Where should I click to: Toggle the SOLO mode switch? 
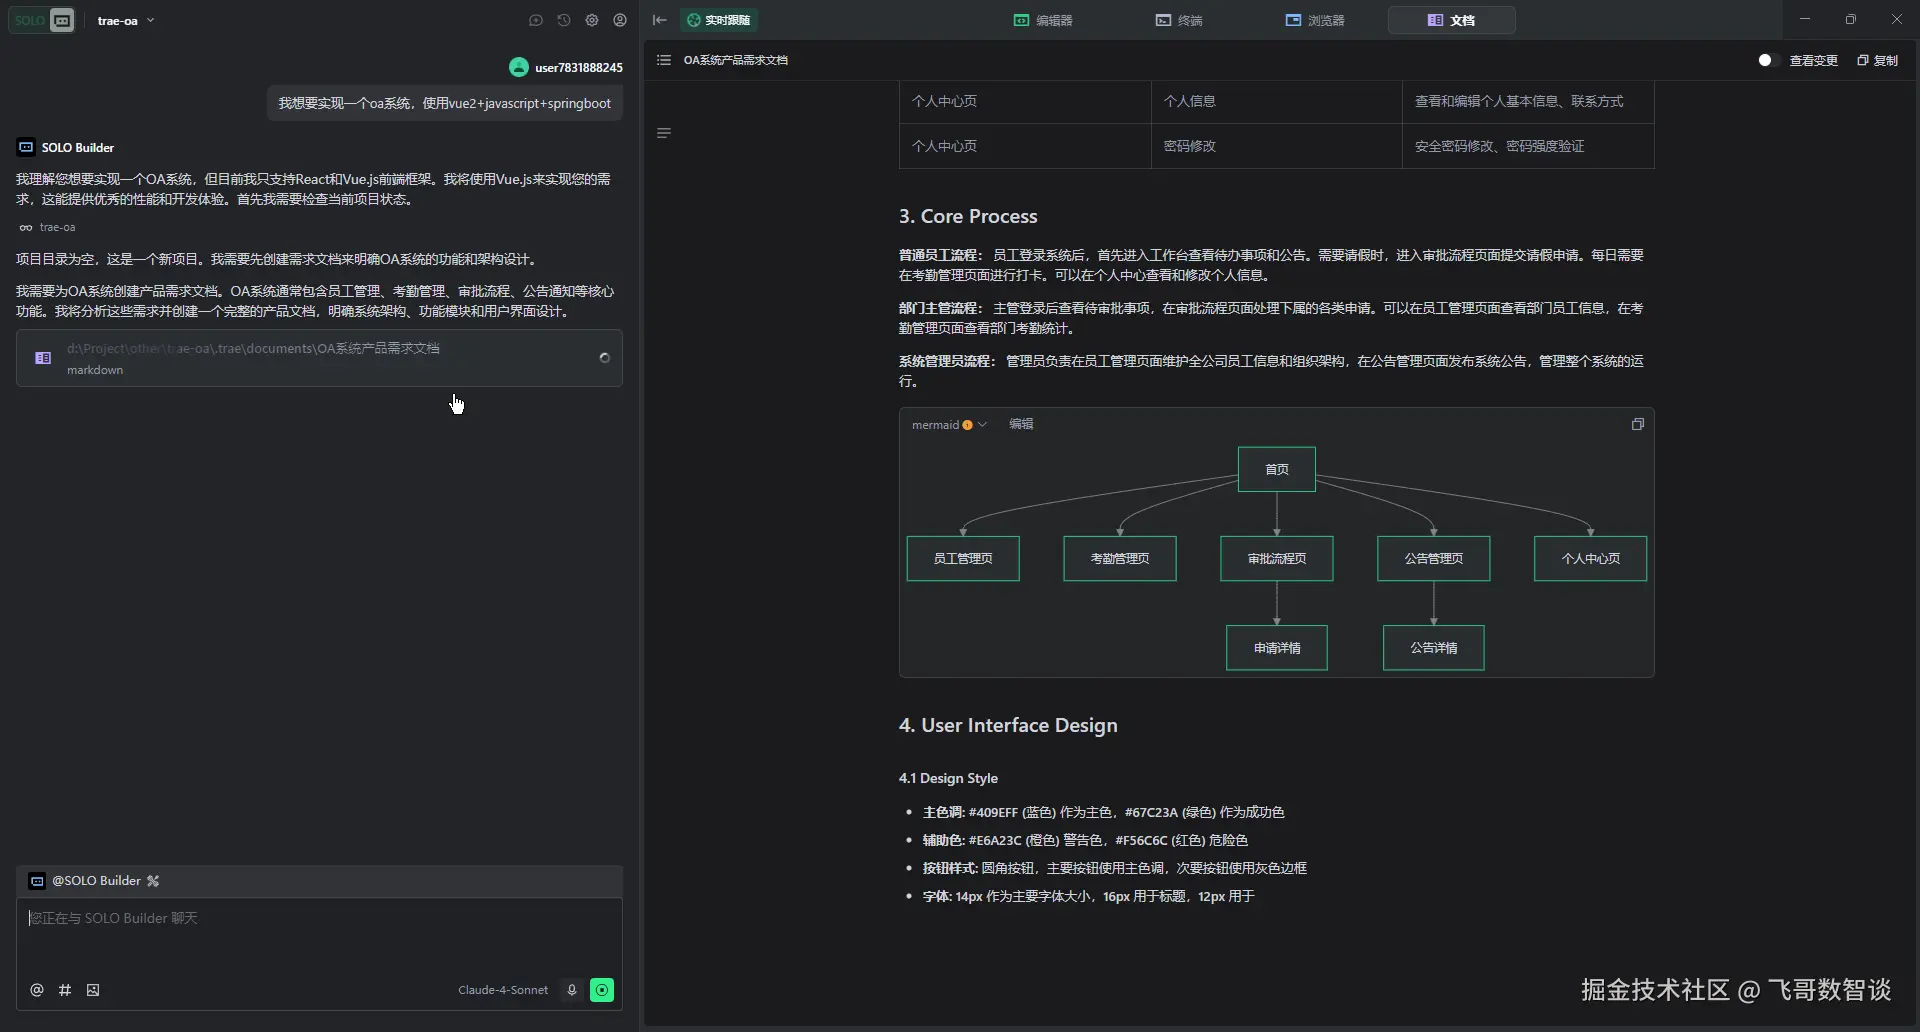point(42,20)
